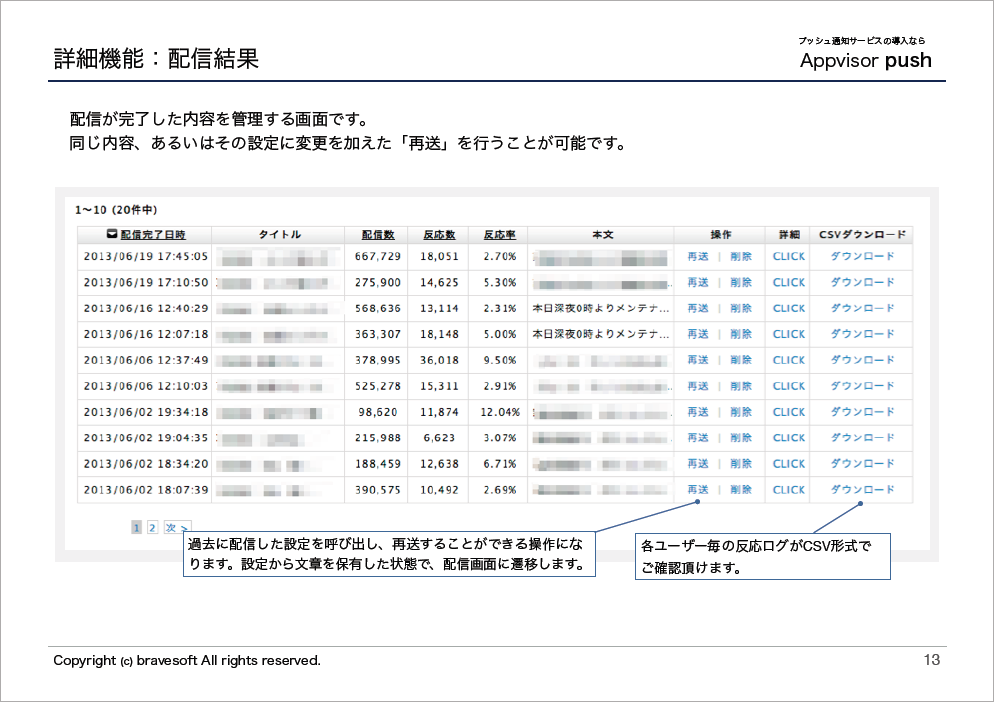
Task: Open CLICK details for 2013/06/02 19:04:35 row
Action: [x=789, y=438]
